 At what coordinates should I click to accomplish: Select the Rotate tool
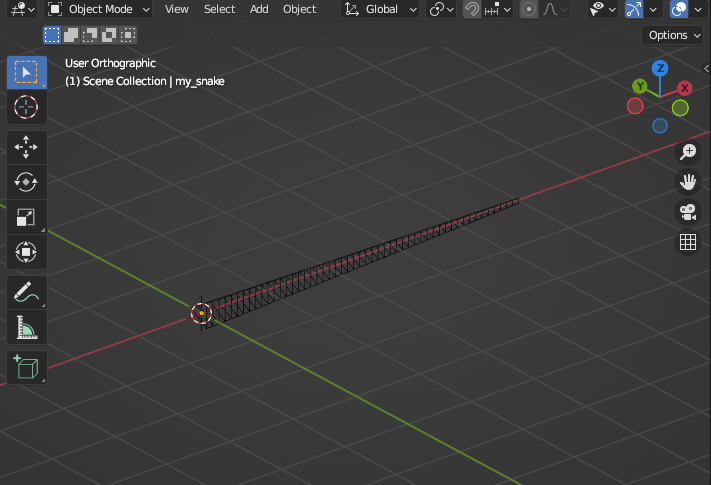(x=26, y=182)
